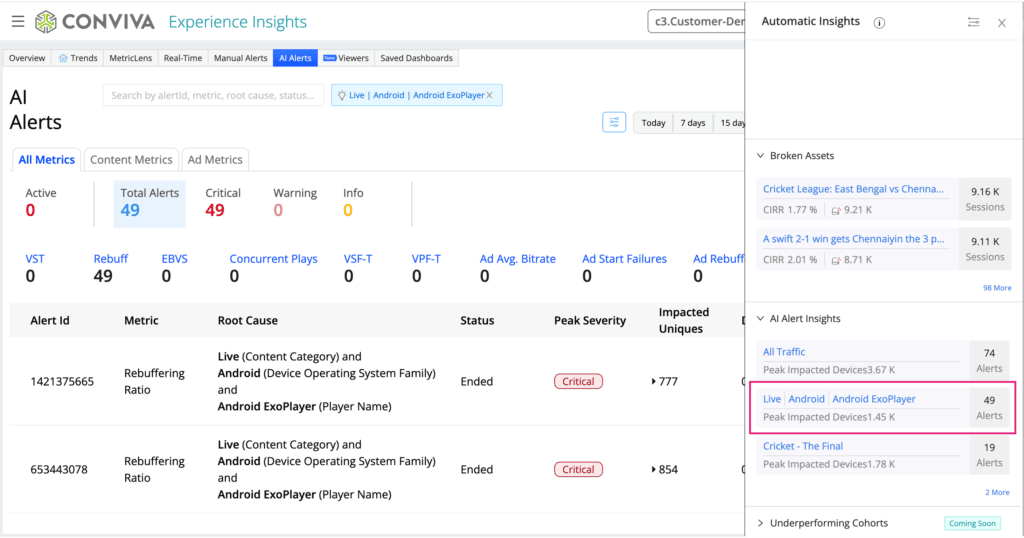Open the c3.Customer account dropdown

(696, 22)
